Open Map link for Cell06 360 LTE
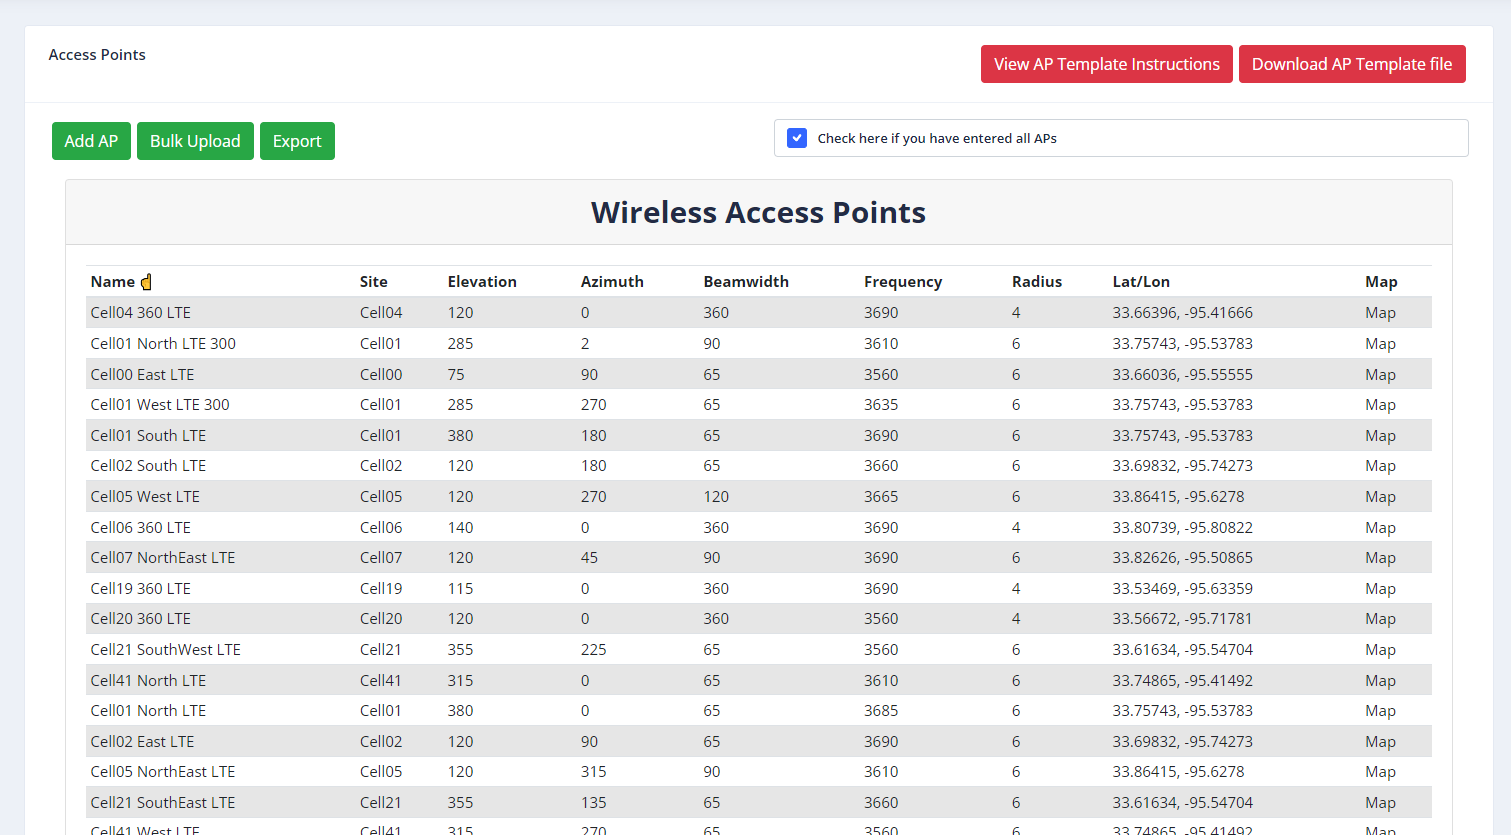The image size is (1511, 835). 1380,528
